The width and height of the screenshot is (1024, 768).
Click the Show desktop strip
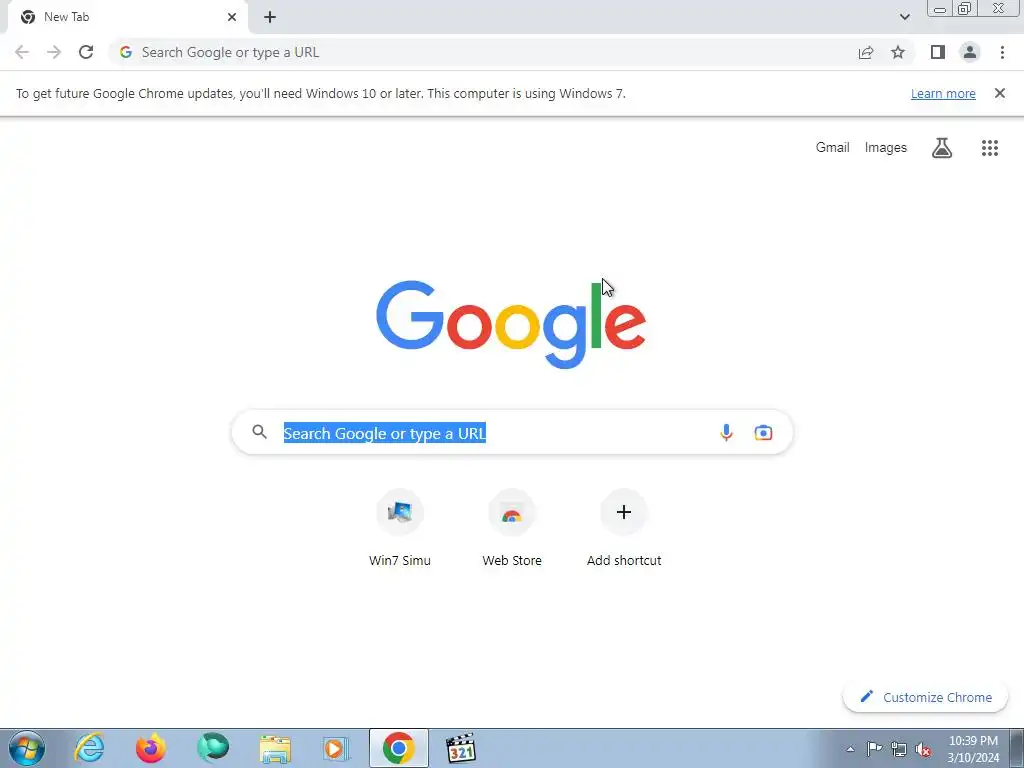tap(1017, 748)
